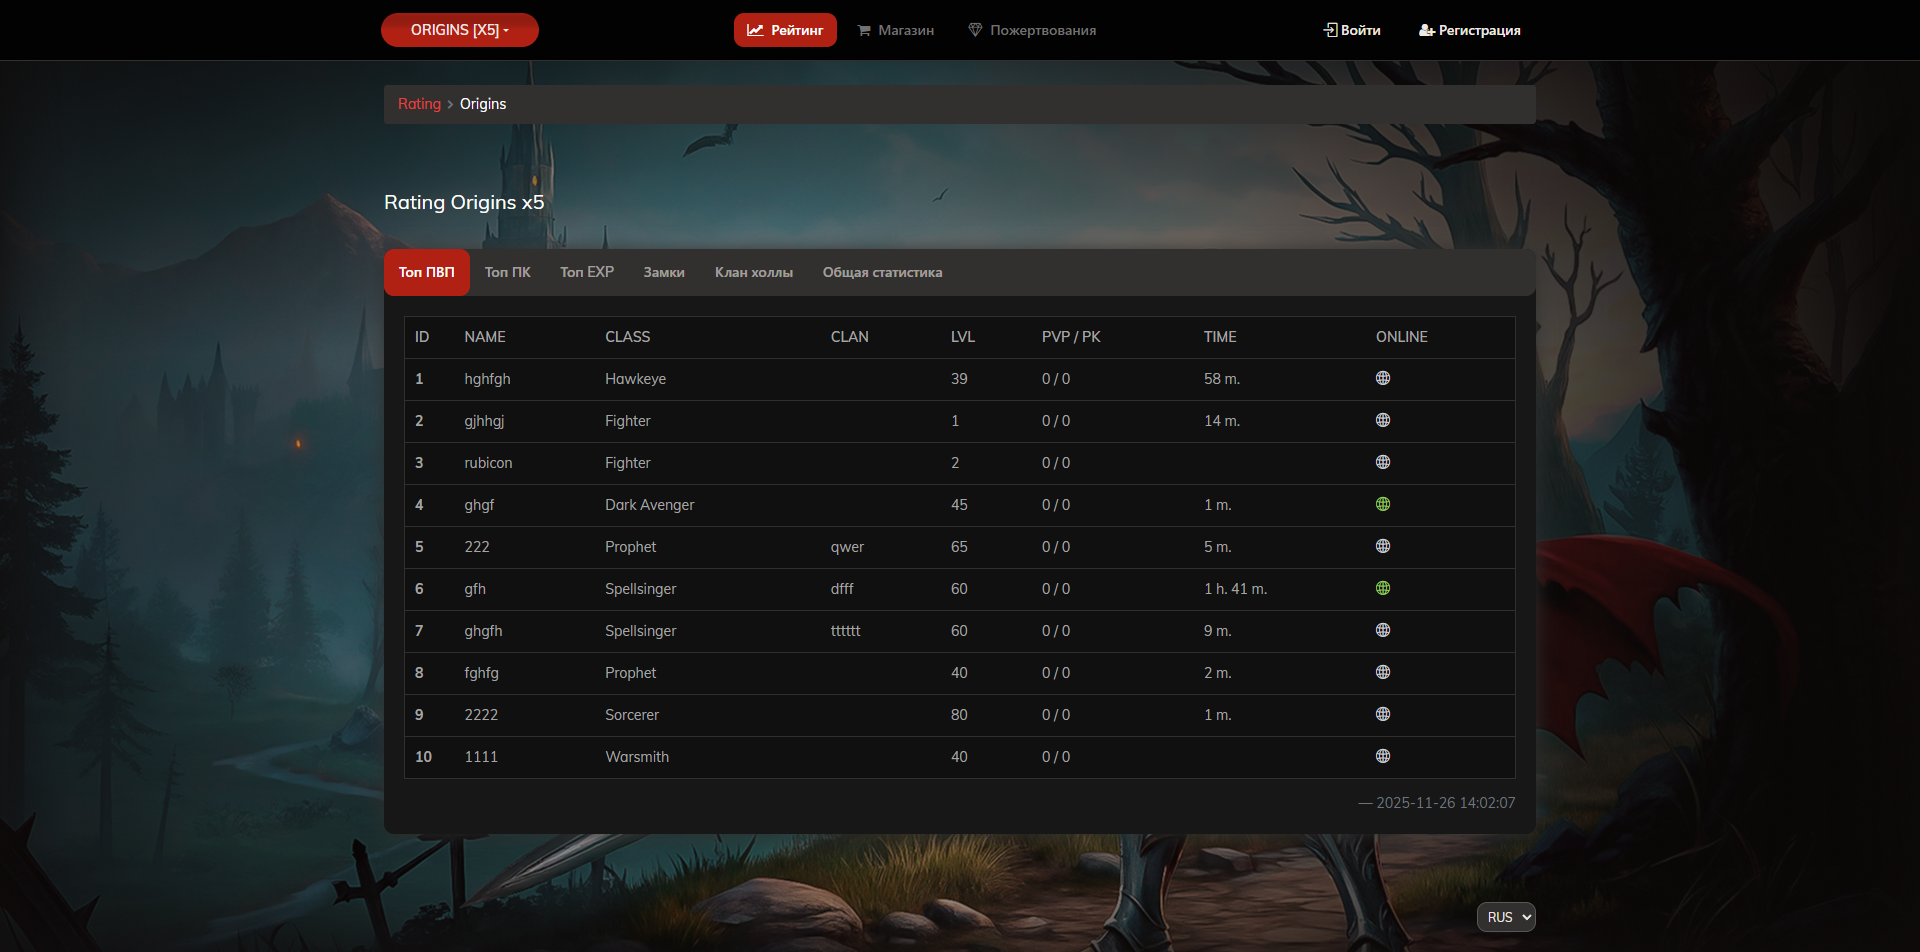
Task: Open the Замки tab
Action: pos(664,273)
